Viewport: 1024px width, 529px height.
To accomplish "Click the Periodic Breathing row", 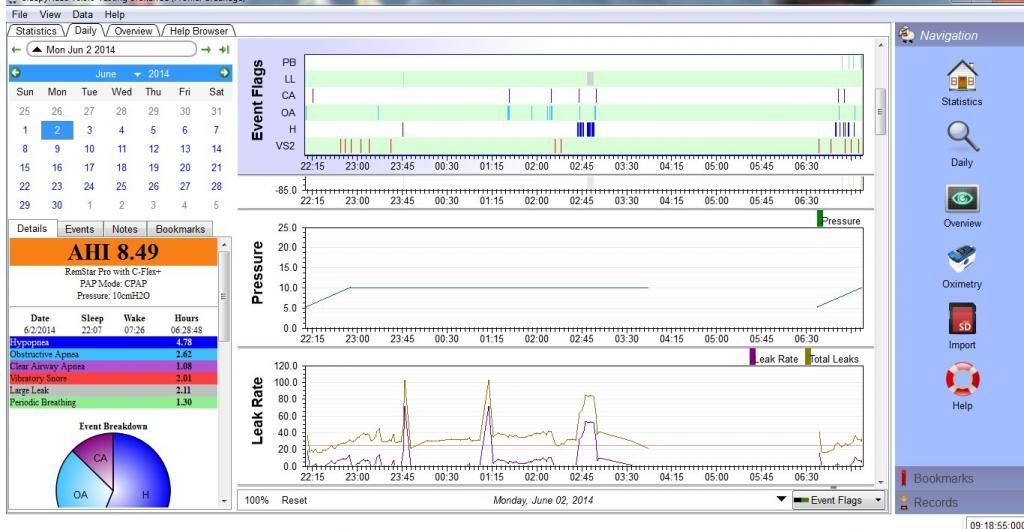I will point(113,402).
